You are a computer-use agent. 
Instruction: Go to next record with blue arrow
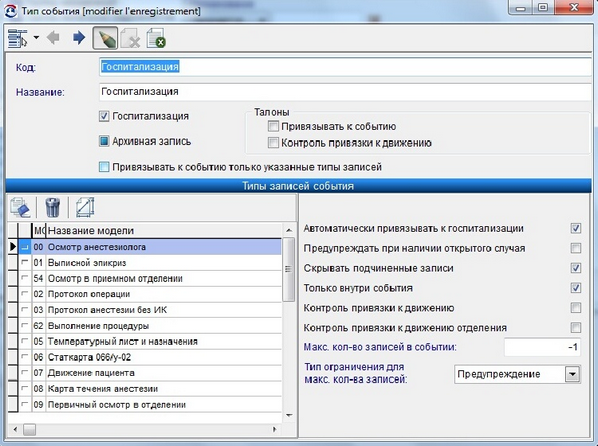pos(79,37)
